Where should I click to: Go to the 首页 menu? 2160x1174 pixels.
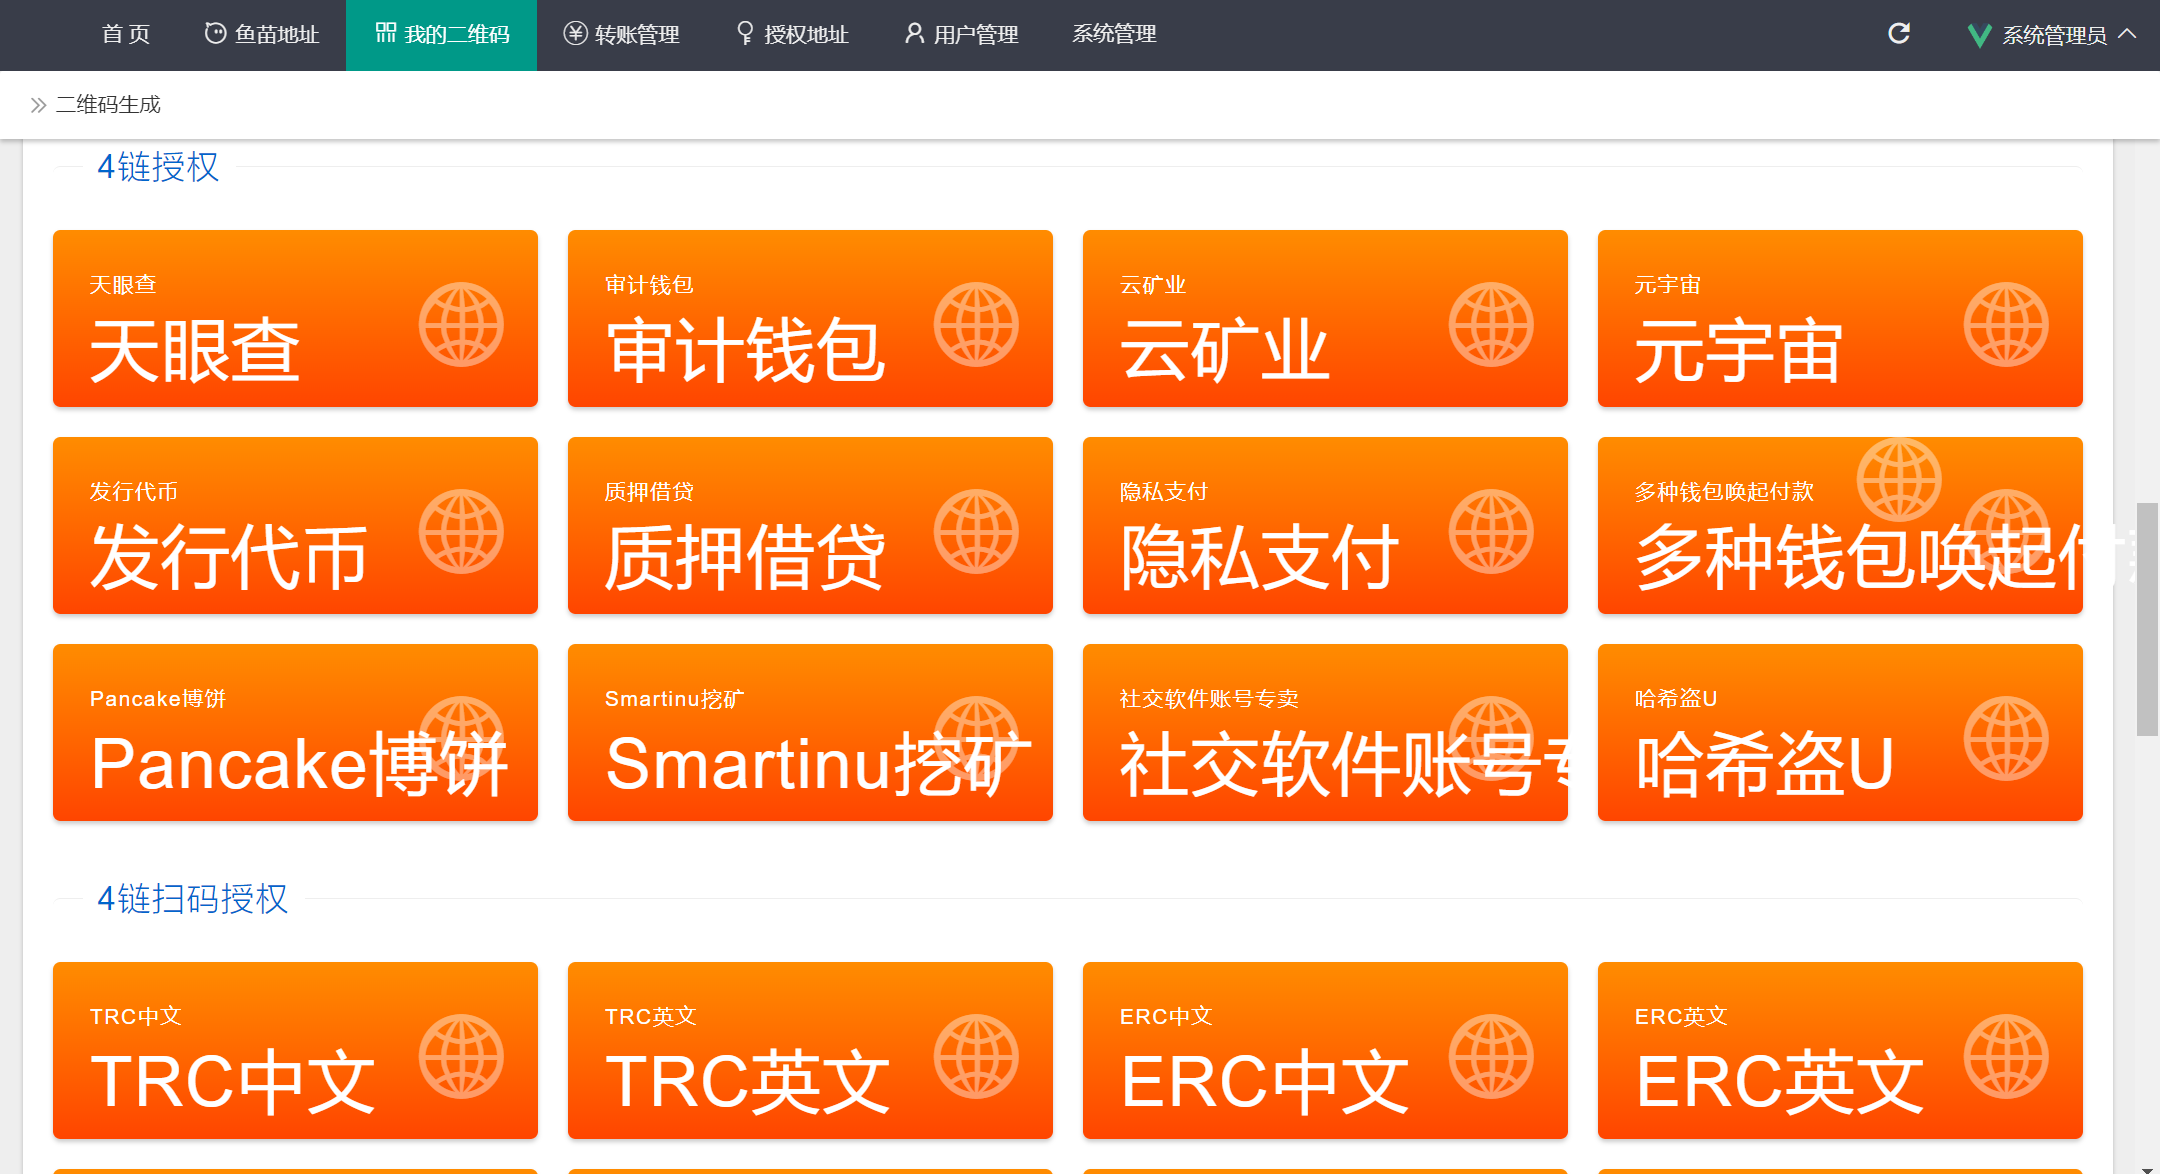pyautogui.click(x=126, y=35)
